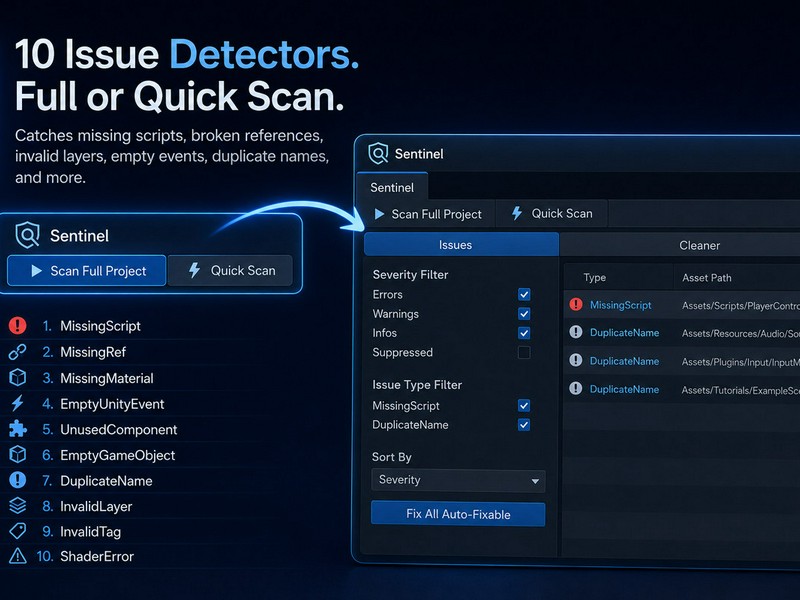This screenshot has width=800, height=600.
Task: Uncheck the Errors severity filter
Action: point(524,294)
